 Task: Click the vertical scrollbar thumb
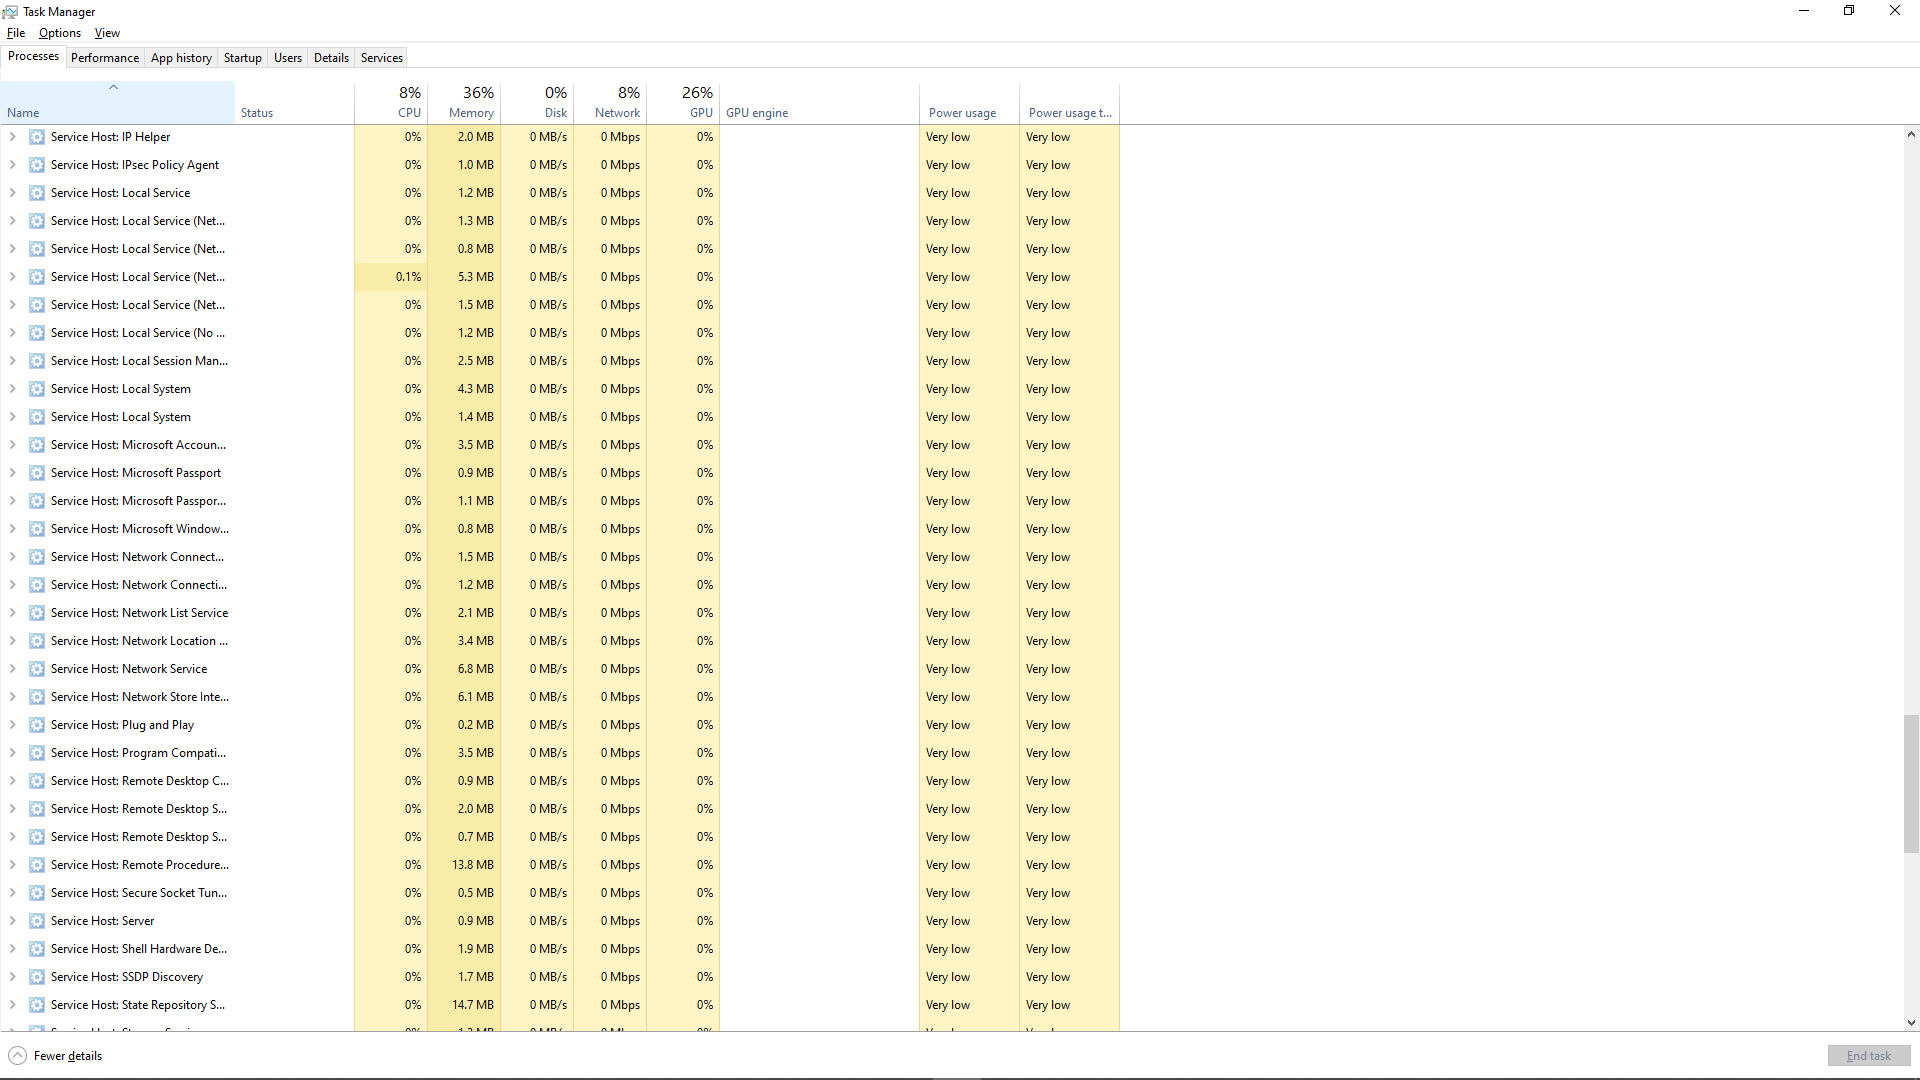tap(1911, 784)
